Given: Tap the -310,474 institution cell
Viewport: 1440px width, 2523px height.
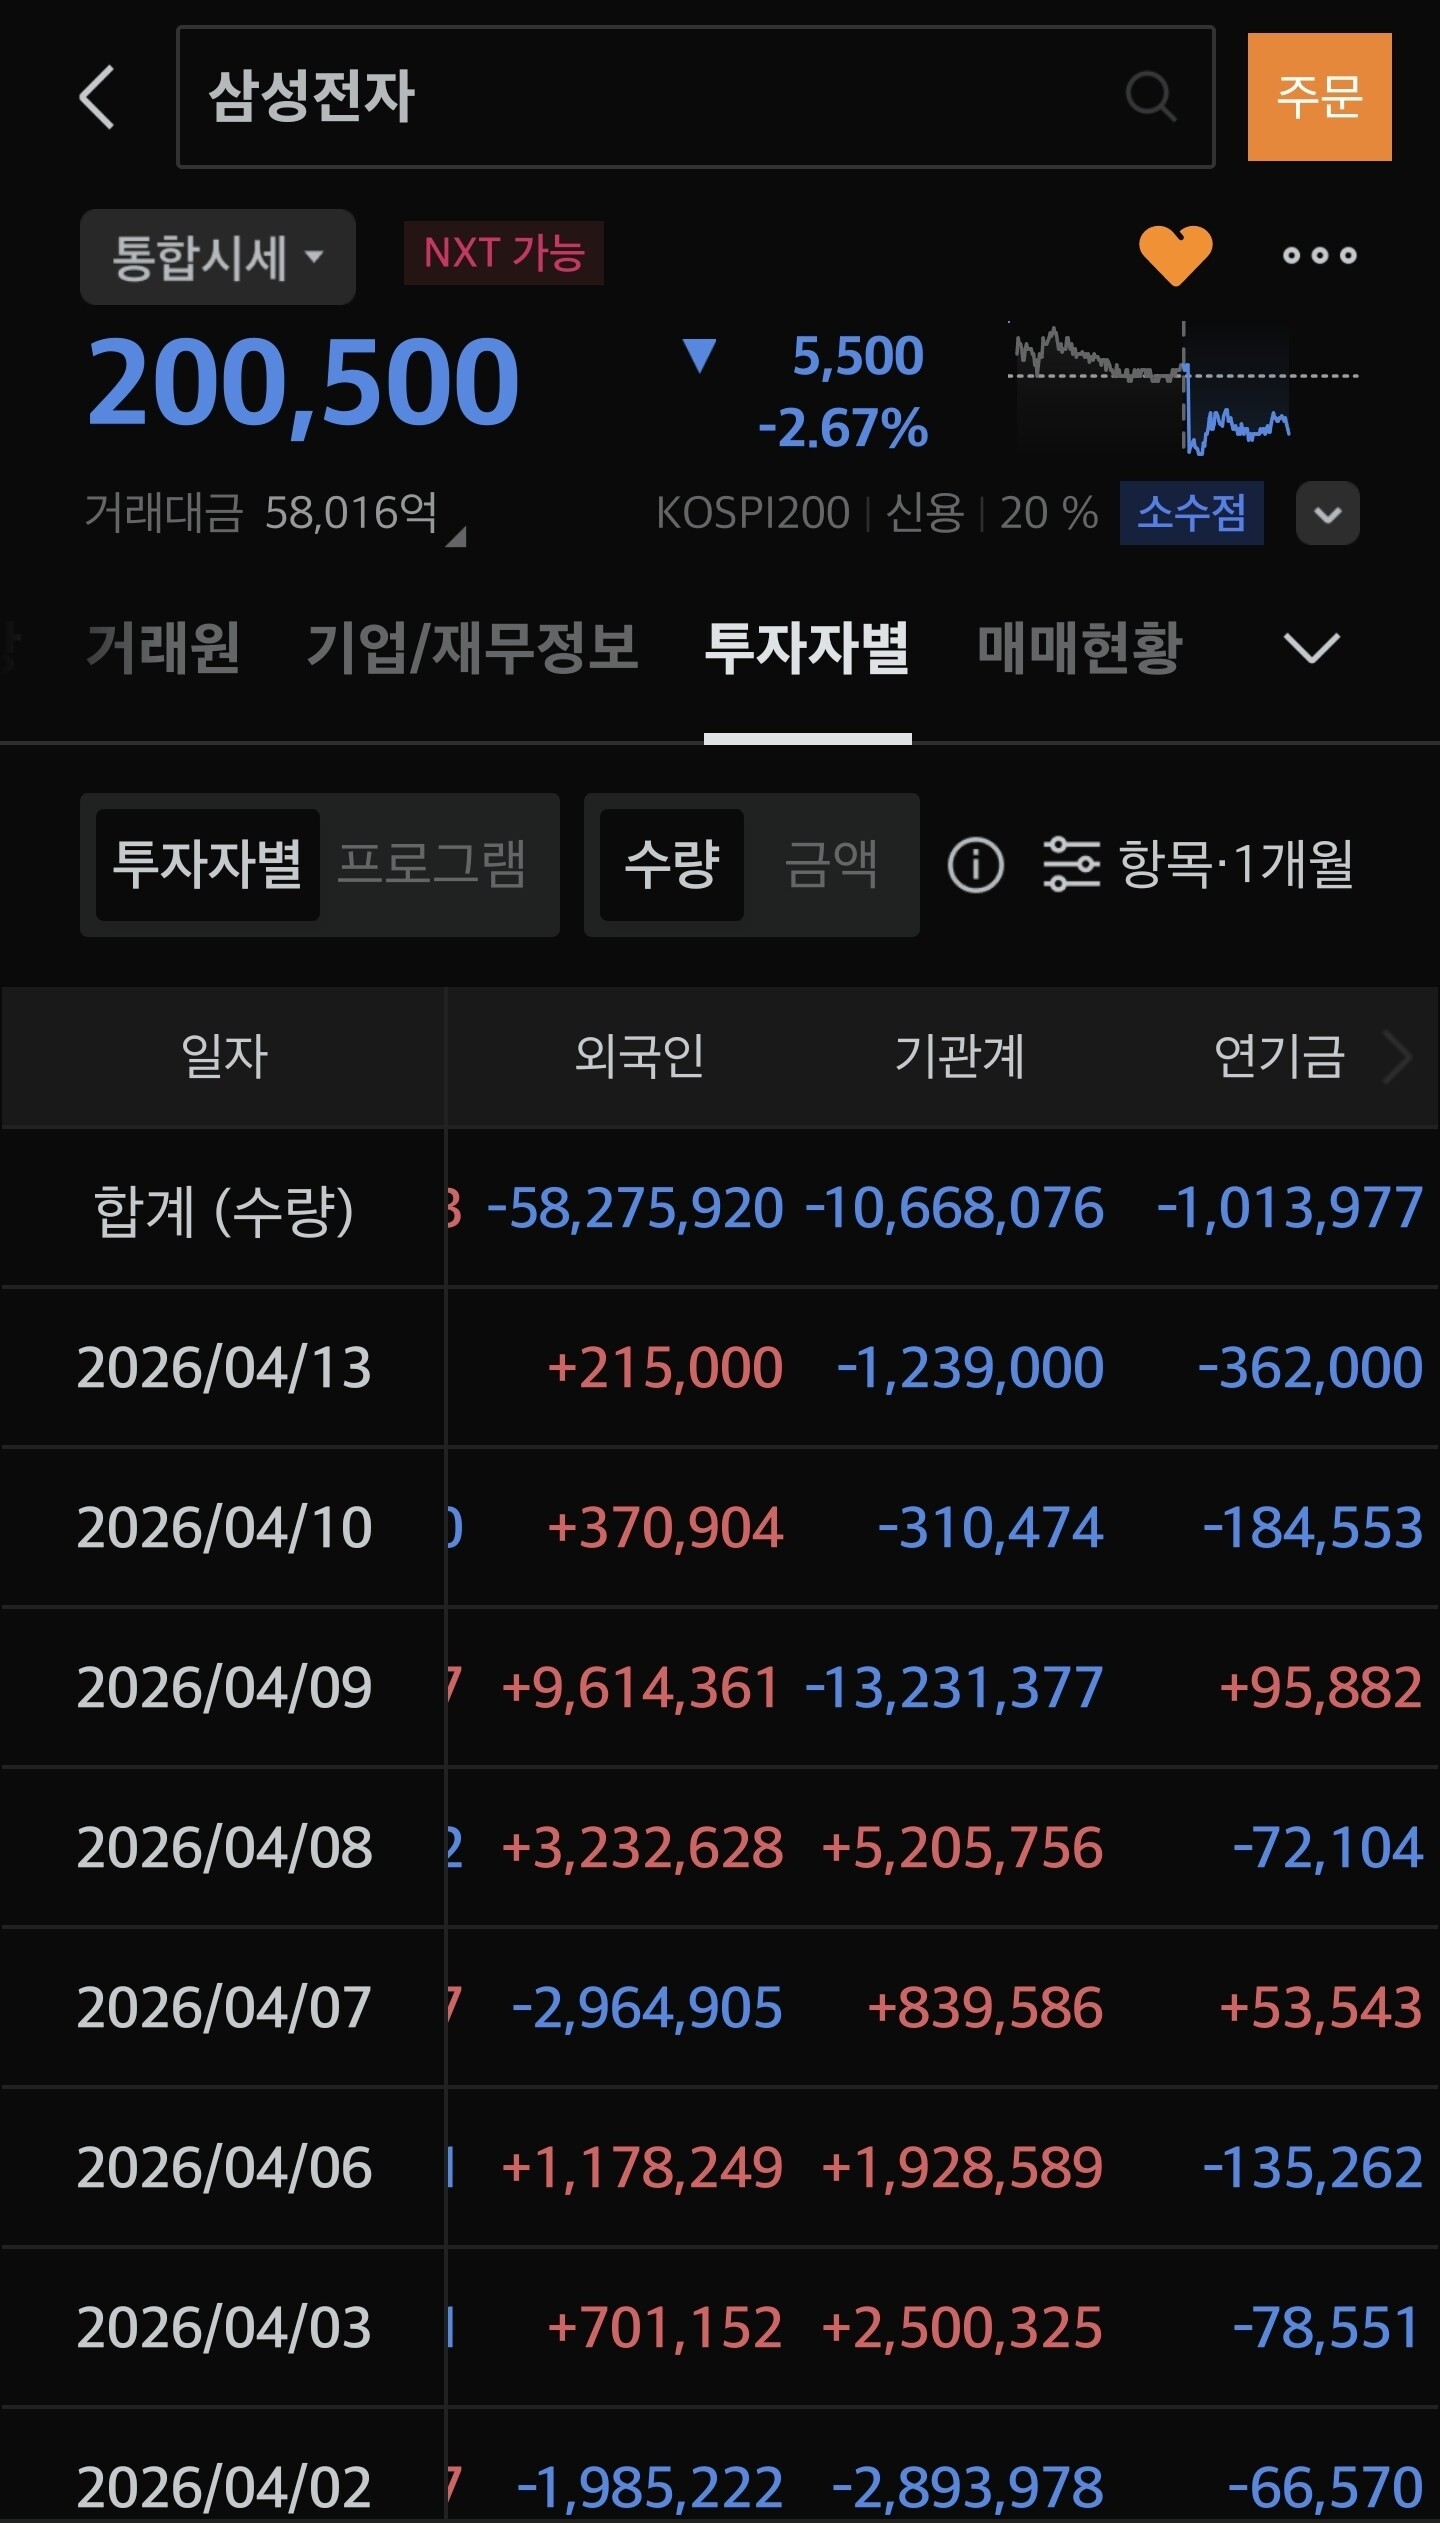Looking at the screenshot, I should point(991,1528).
